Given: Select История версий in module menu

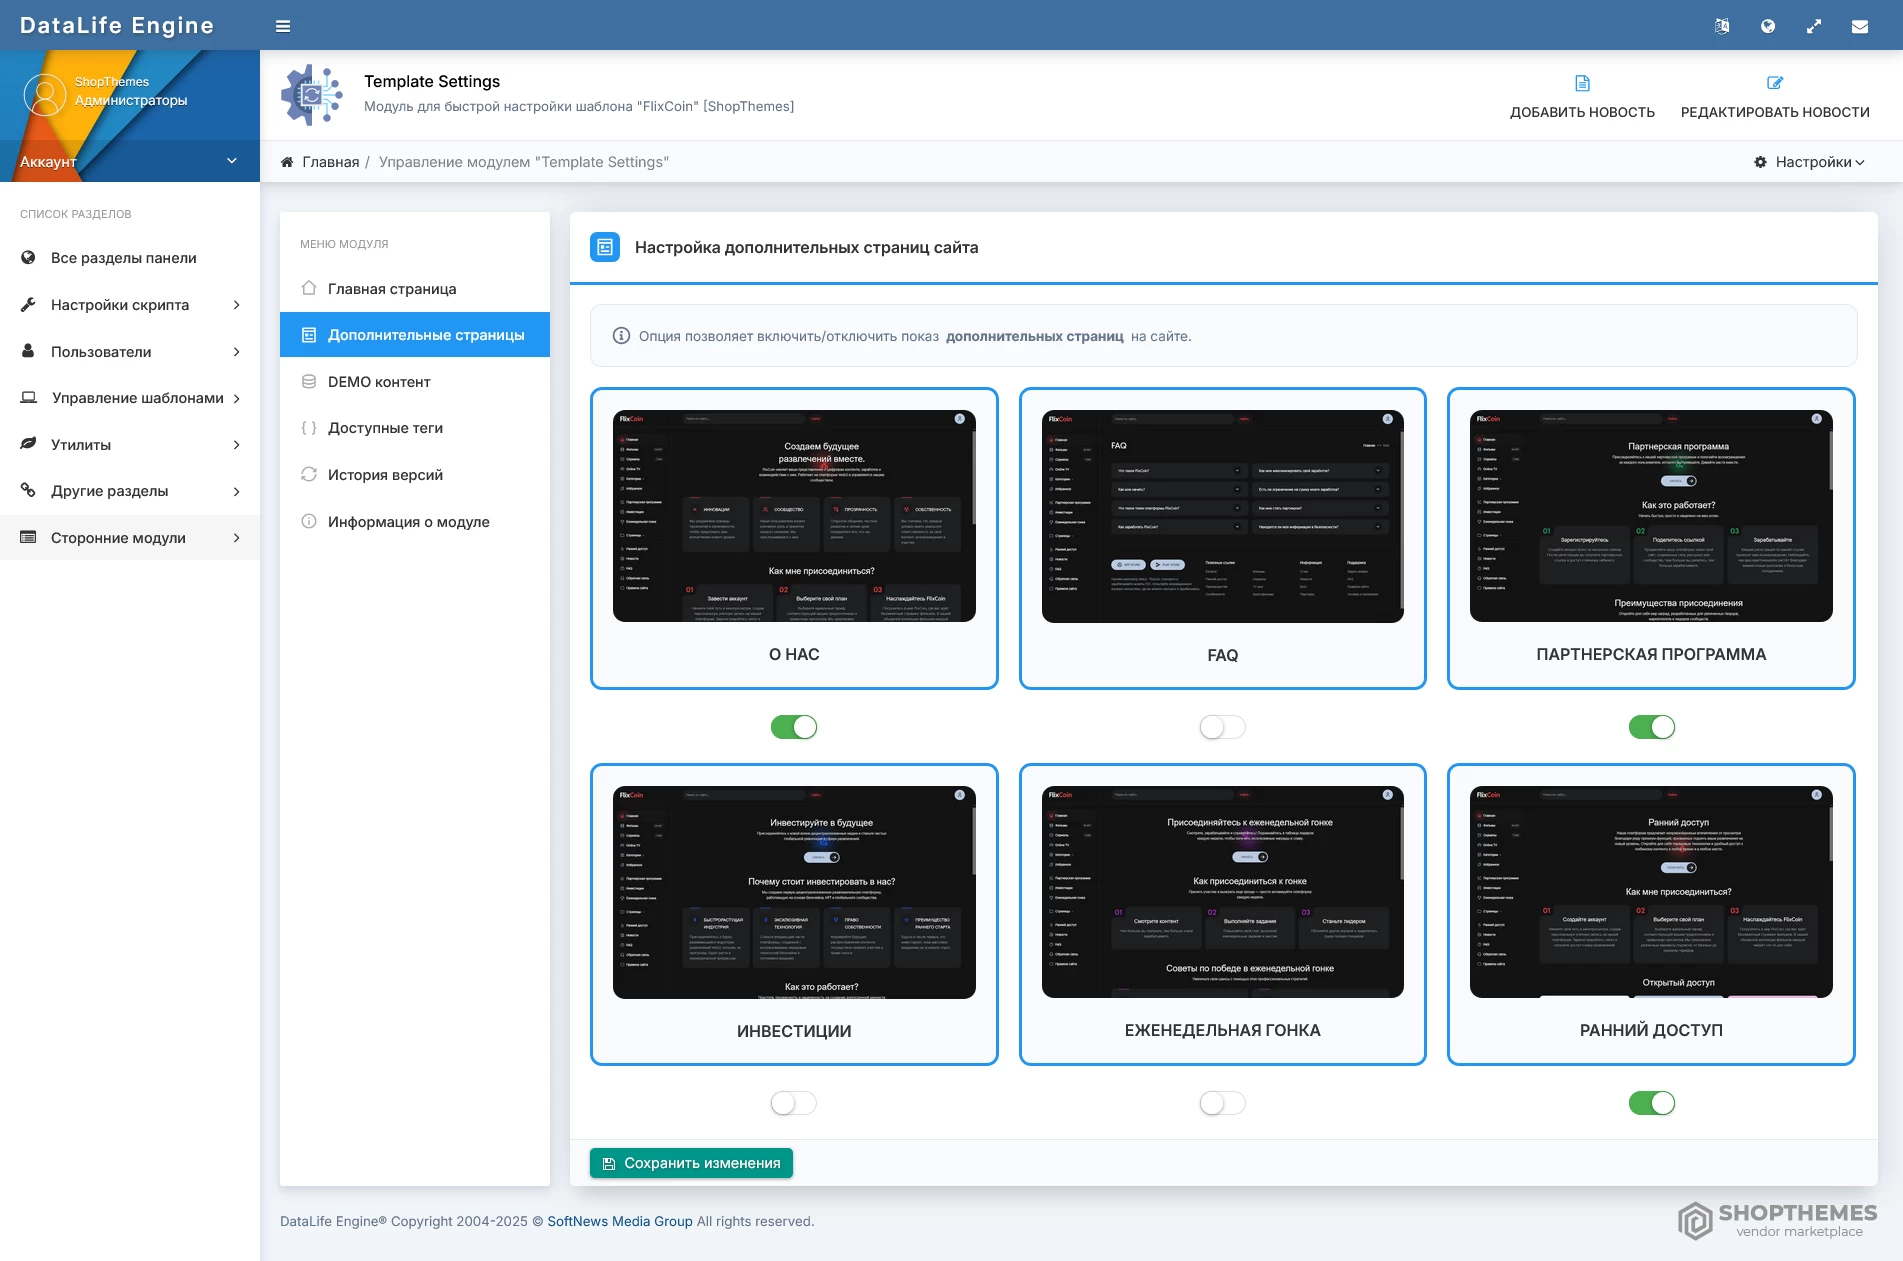Looking at the screenshot, I should [x=385, y=475].
